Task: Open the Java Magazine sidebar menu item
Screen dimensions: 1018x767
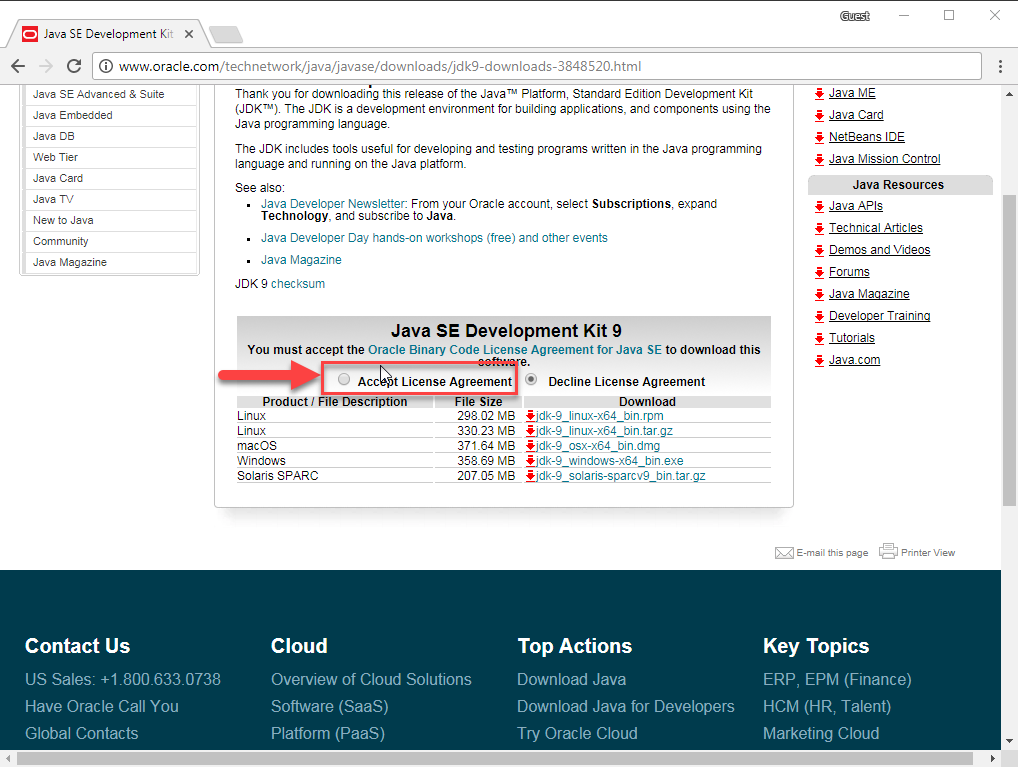Action: pos(70,262)
